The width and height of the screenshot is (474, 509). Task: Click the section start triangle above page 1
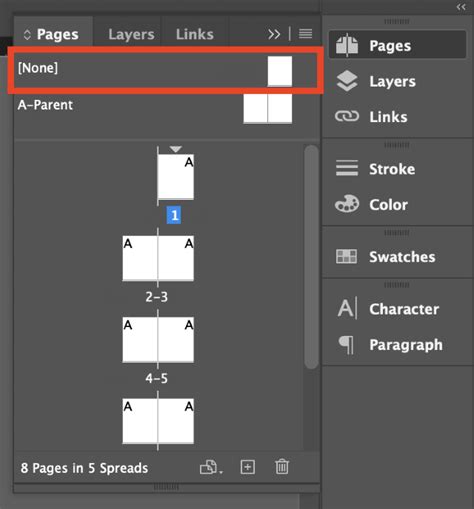pos(175,149)
